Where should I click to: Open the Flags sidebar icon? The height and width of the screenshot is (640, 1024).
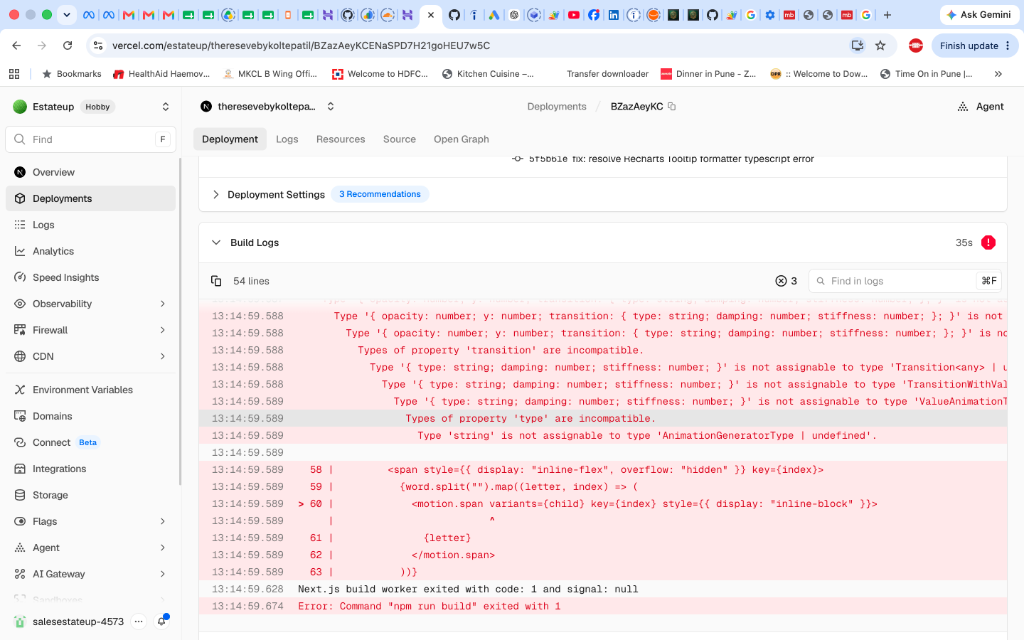20,521
